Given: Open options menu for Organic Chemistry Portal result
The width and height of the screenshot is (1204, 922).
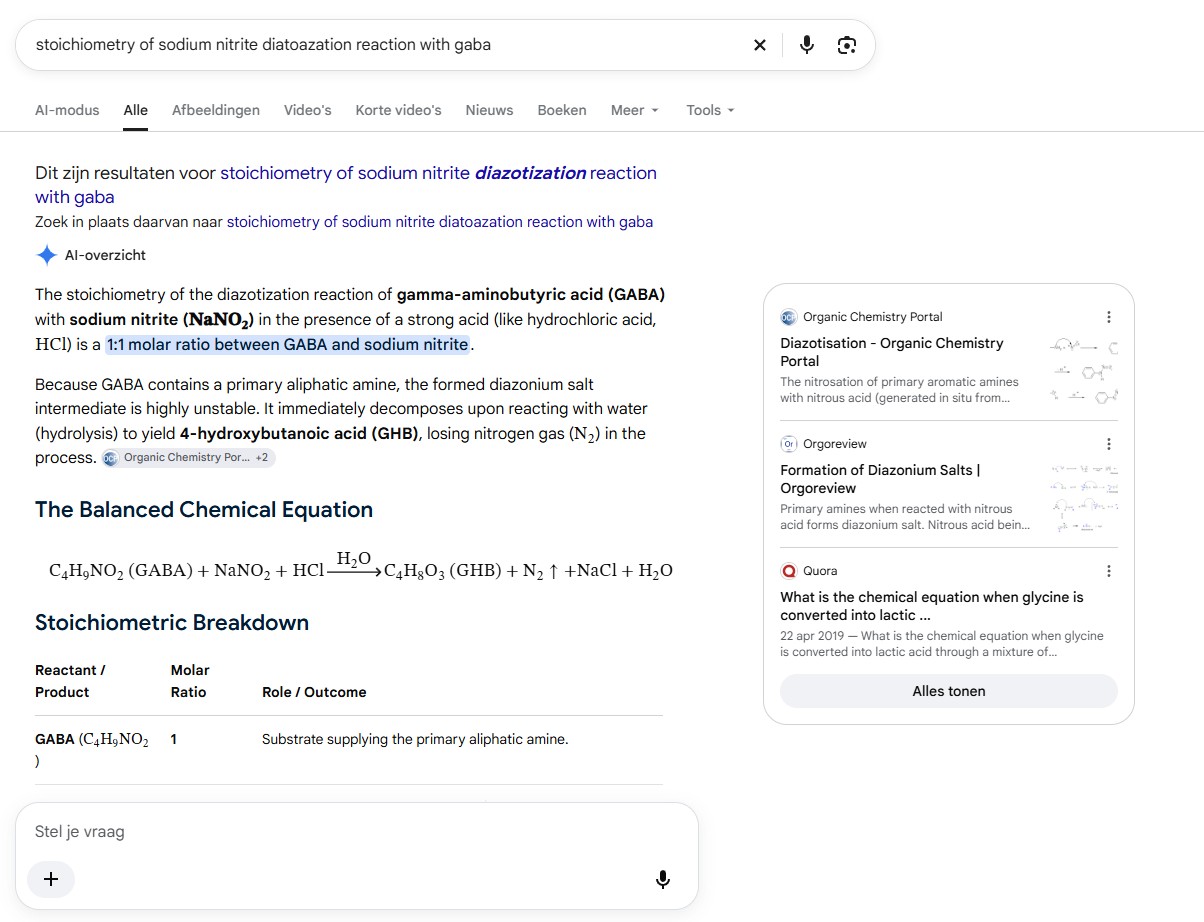Looking at the screenshot, I should [1108, 317].
